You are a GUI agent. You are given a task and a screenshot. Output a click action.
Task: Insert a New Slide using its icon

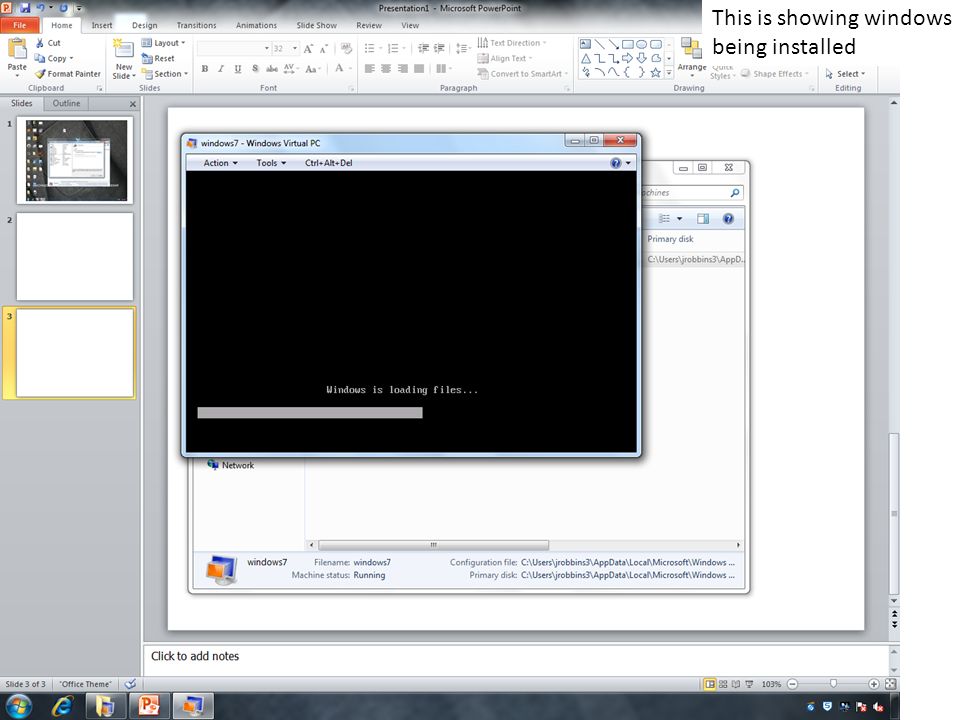coord(124,48)
